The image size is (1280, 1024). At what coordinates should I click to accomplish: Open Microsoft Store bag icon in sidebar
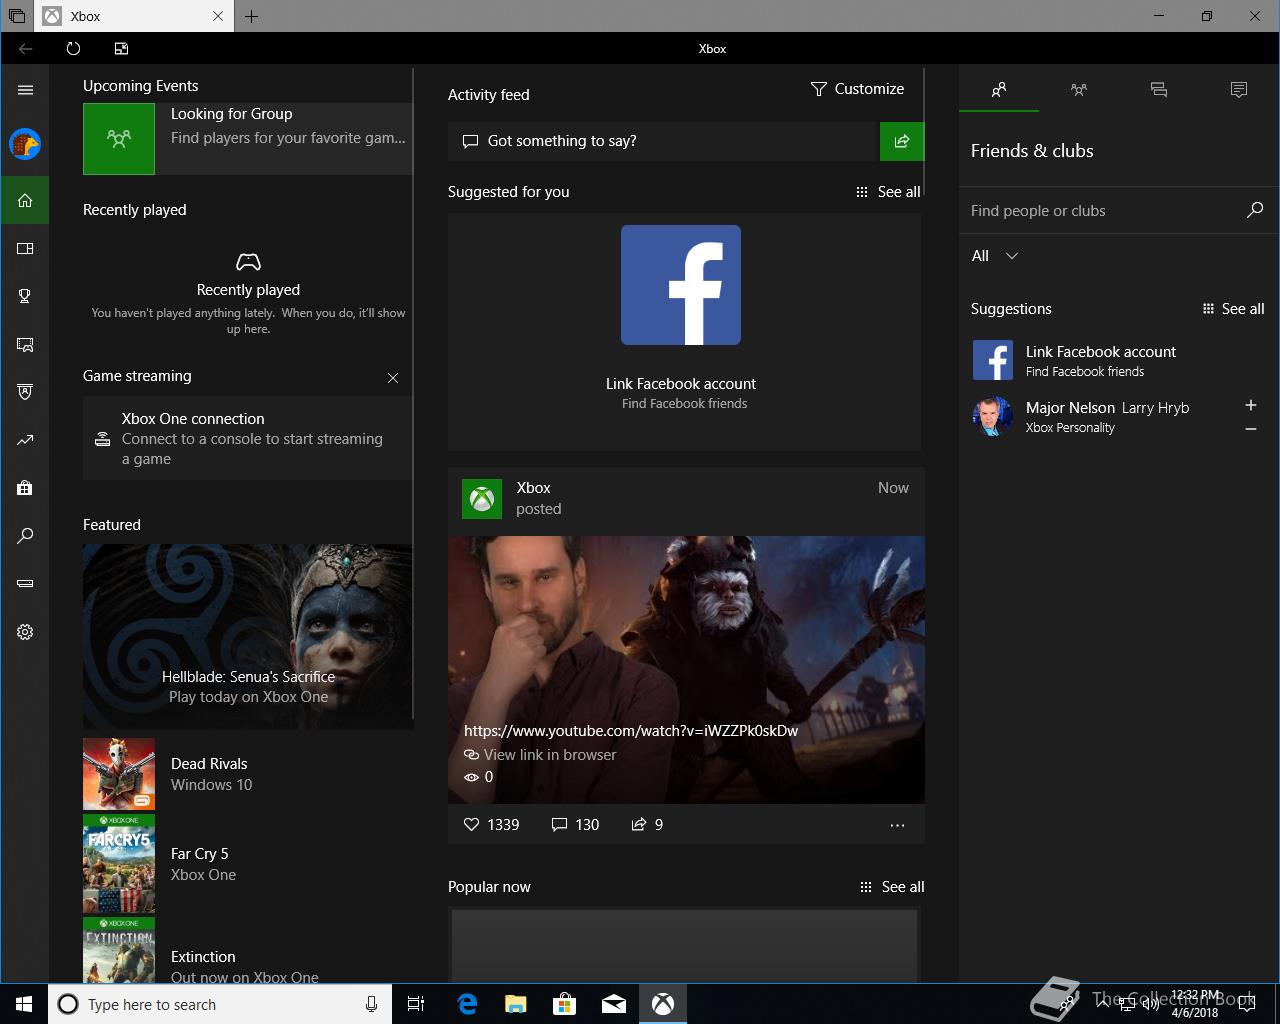click(x=25, y=488)
